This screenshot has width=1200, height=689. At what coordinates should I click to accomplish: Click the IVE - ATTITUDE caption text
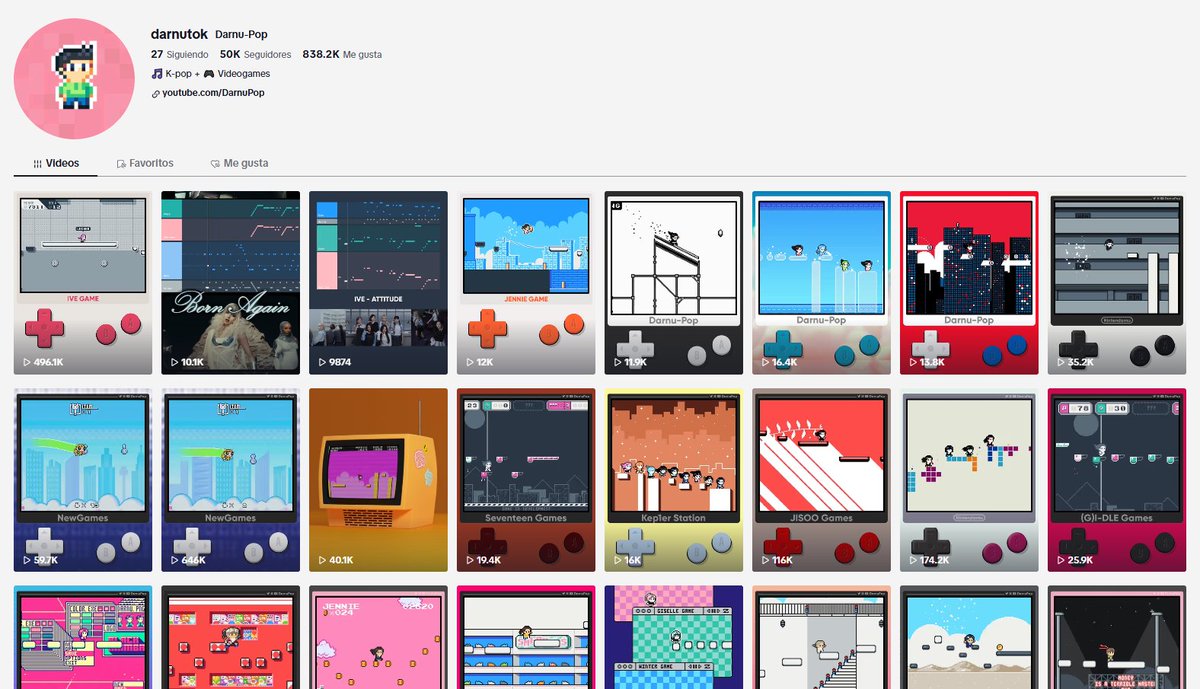(378, 298)
